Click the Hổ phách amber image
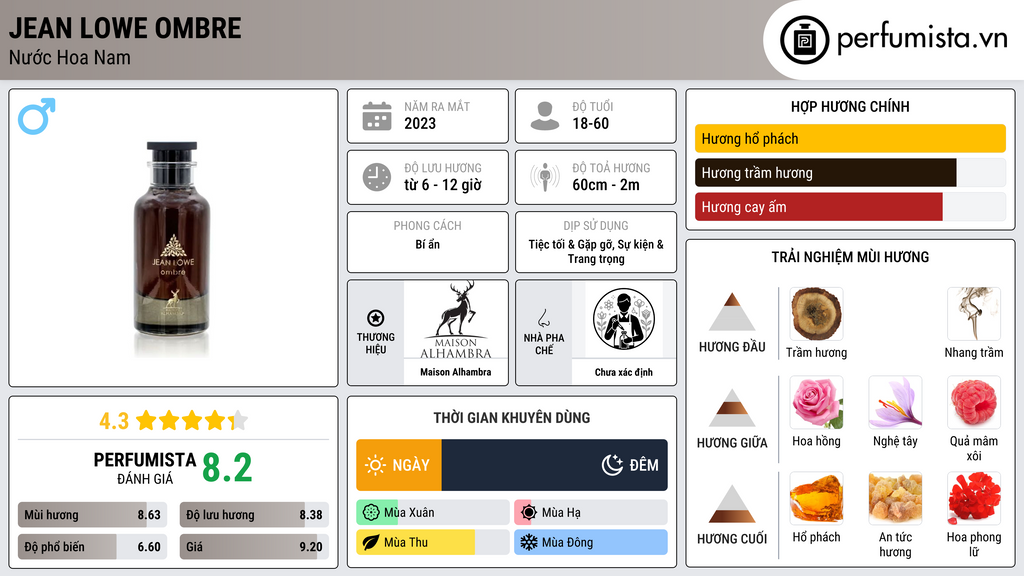The height and width of the screenshot is (576, 1024). click(x=816, y=498)
